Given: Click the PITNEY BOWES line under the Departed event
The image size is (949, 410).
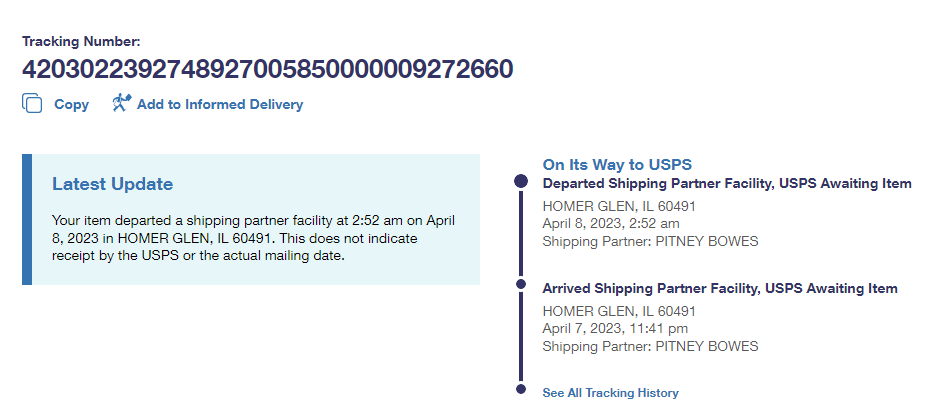Looking at the screenshot, I should coord(650,241).
